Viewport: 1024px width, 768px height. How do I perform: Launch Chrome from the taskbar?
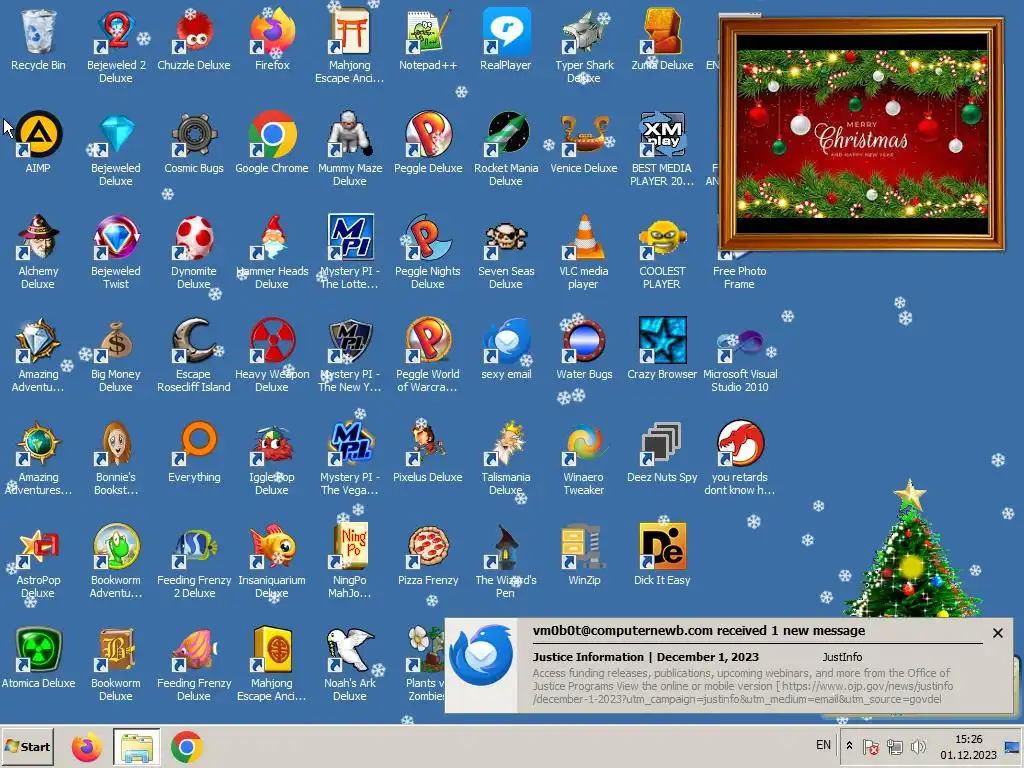pyautogui.click(x=187, y=746)
